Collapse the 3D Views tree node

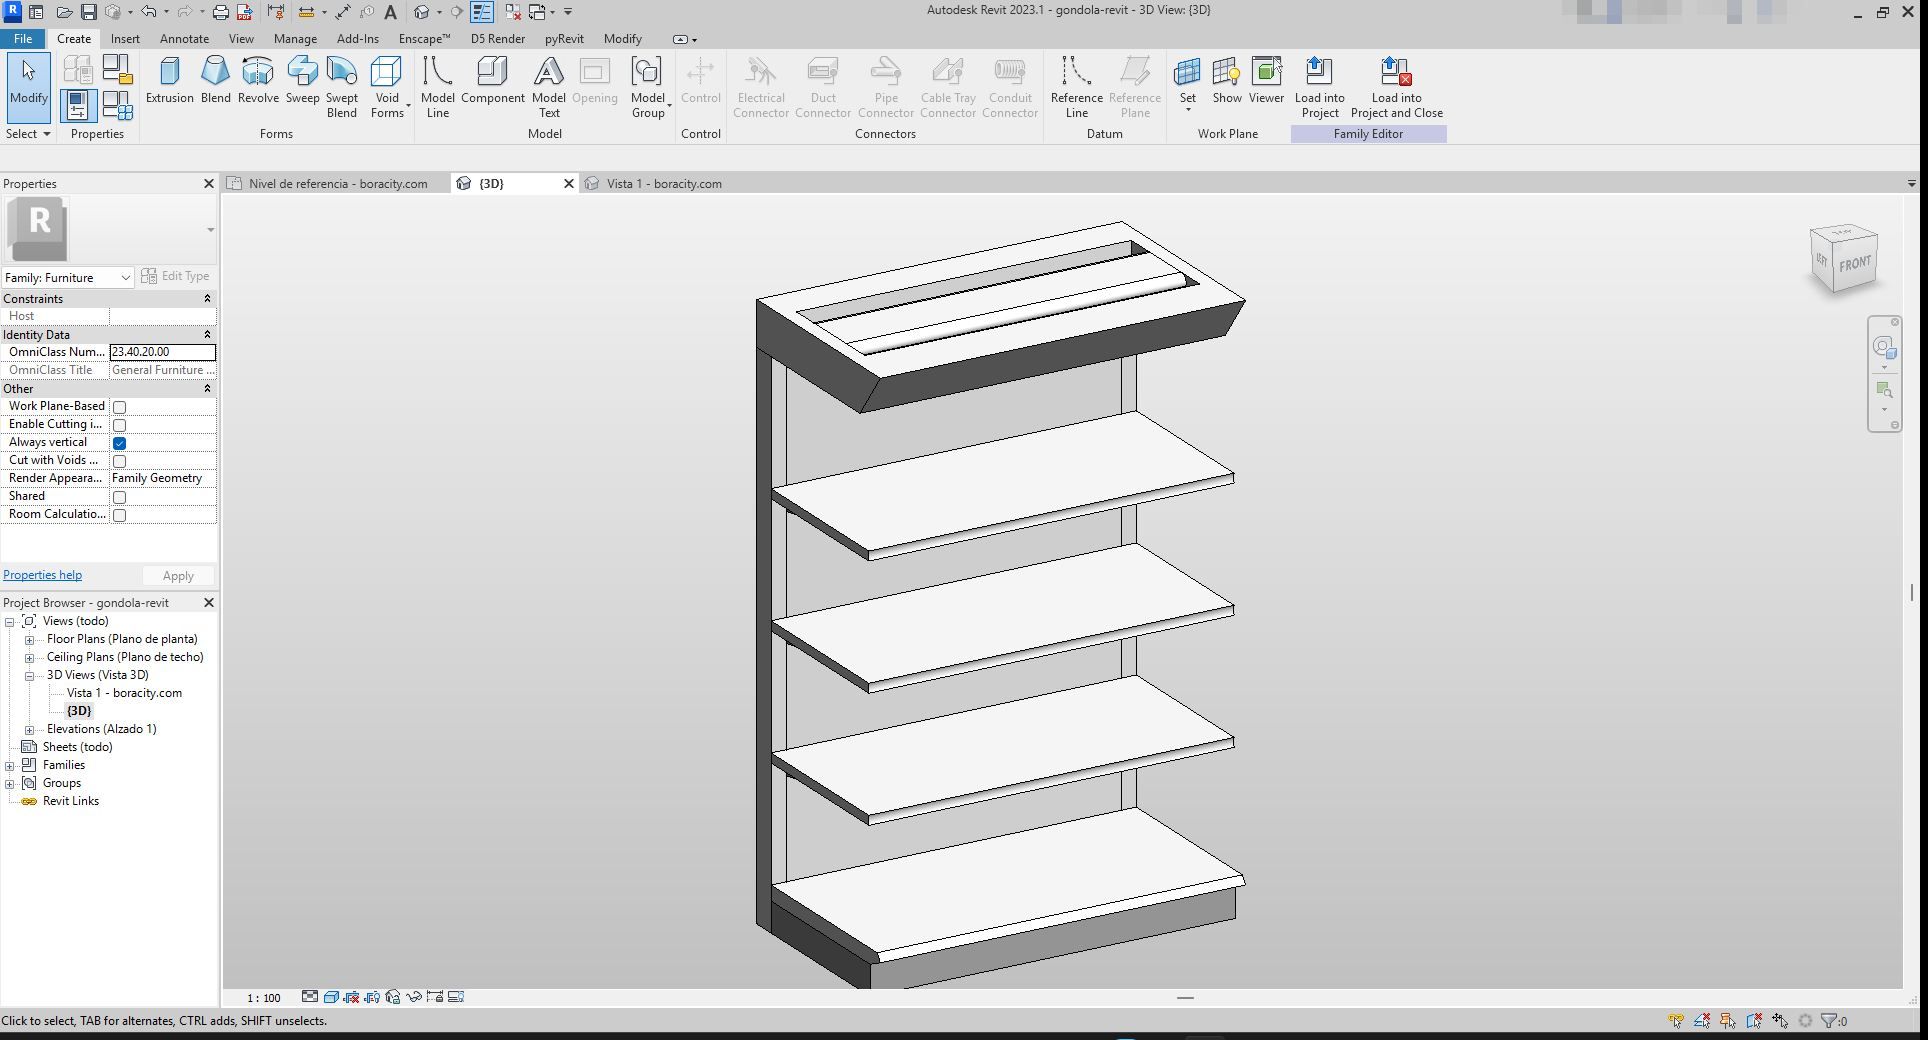click(x=30, y=676)
